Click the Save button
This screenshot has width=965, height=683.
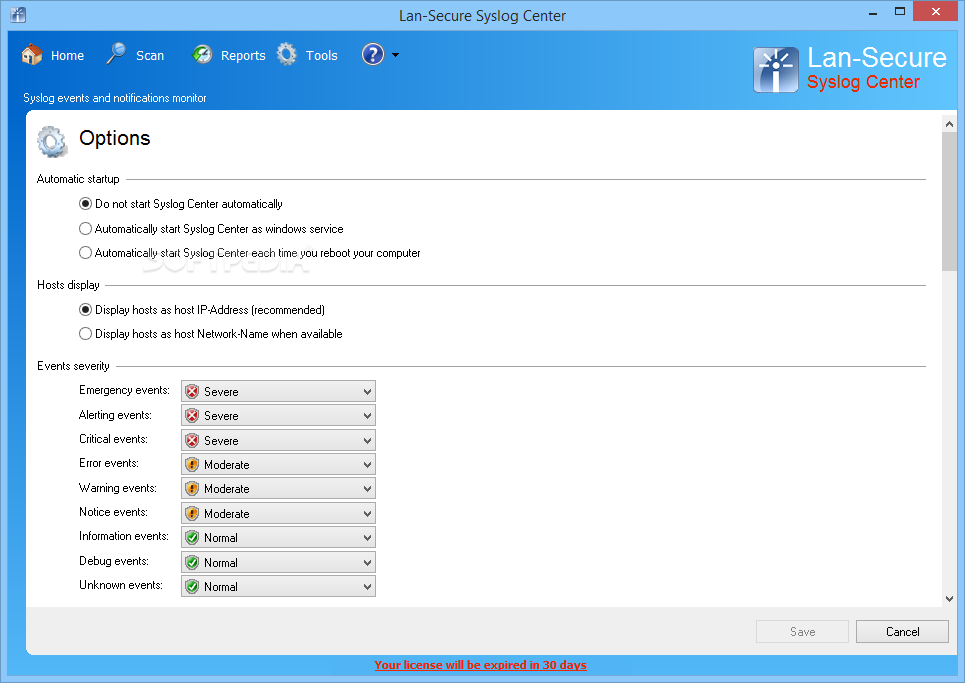(803, 631)
